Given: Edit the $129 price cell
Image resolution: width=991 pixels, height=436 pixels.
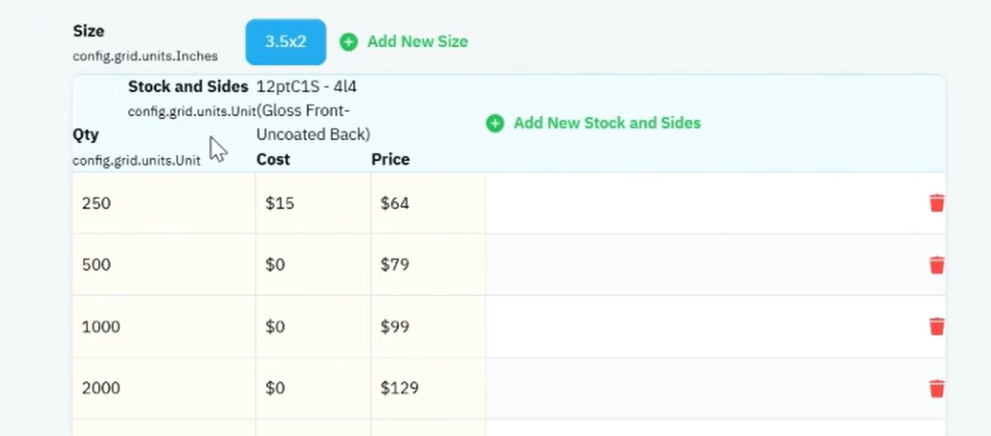Looking at the screenshot, I should [428, 388].
